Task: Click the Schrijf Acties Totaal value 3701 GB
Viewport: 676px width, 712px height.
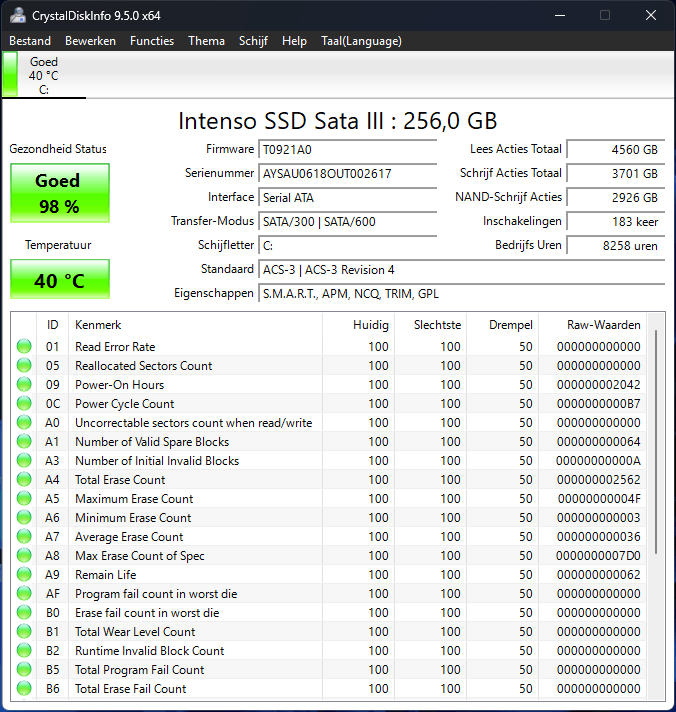Action: click(x=616, y=173)
